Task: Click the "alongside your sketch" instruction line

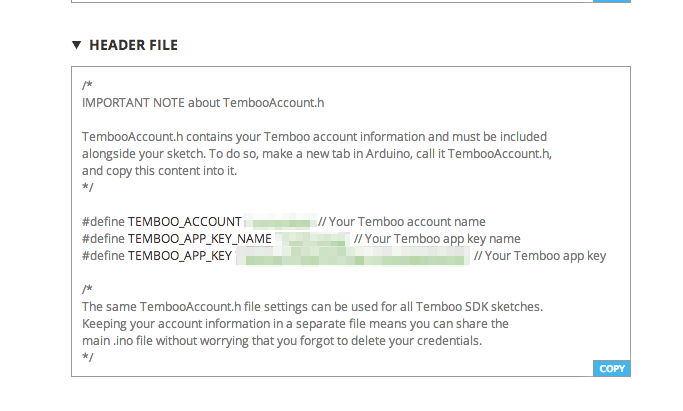Action: pyautogui.click(x=317, y=153)
